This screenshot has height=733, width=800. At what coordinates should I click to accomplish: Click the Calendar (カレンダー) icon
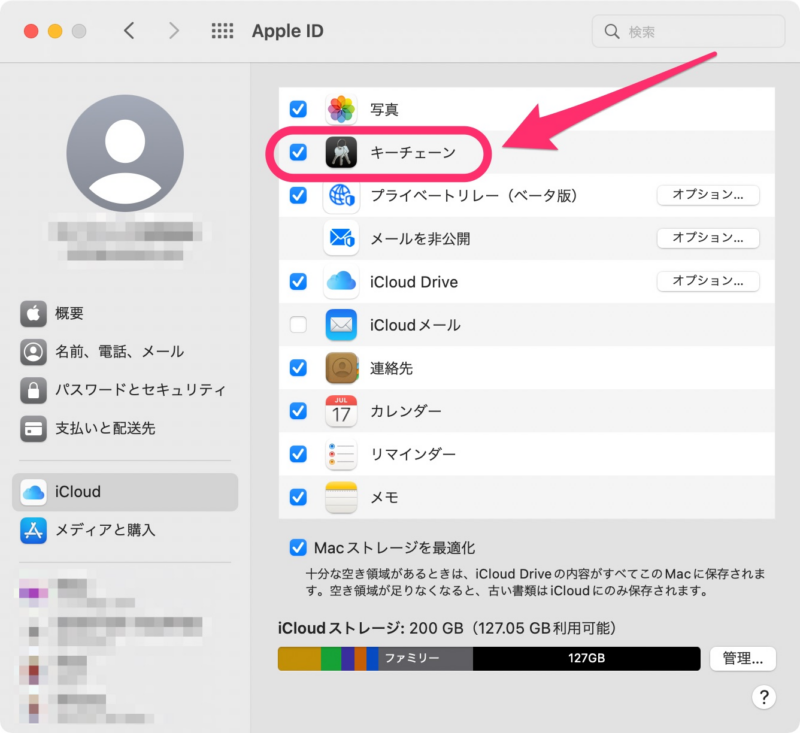[x=341, y=411]
